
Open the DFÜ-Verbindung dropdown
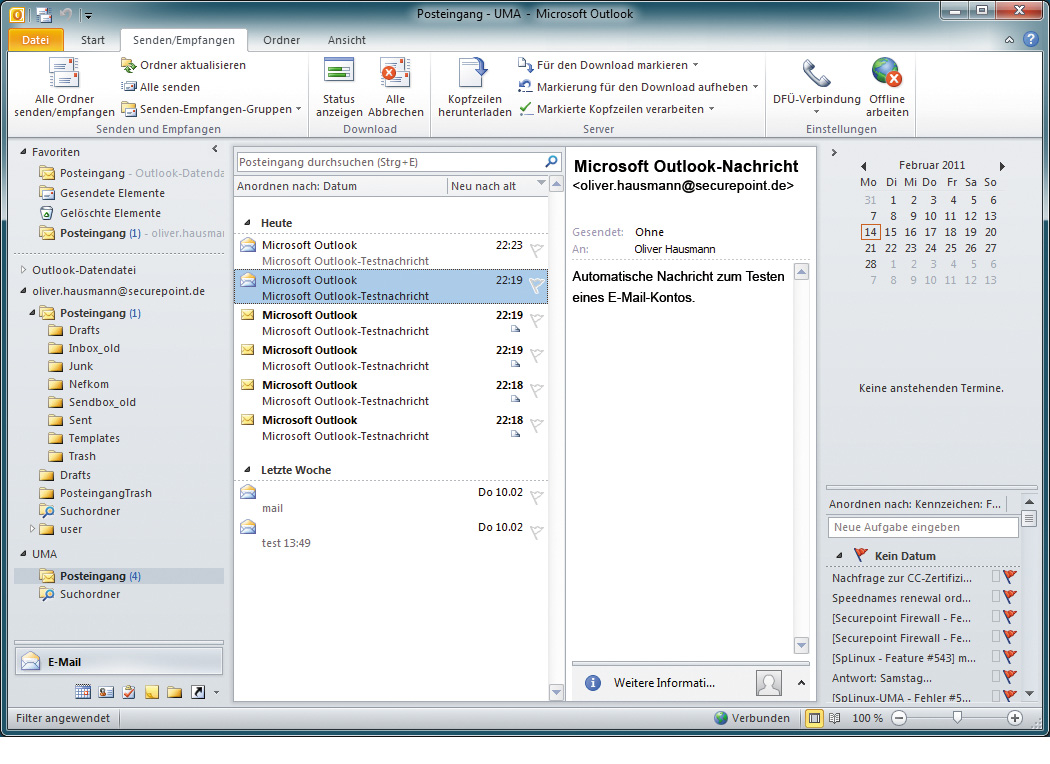click(816, 88)
